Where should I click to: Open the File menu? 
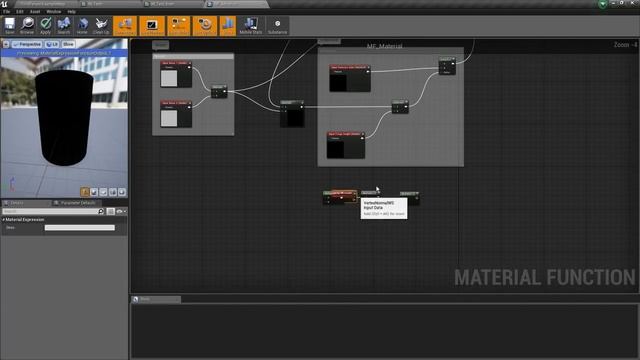coord(7,11)
